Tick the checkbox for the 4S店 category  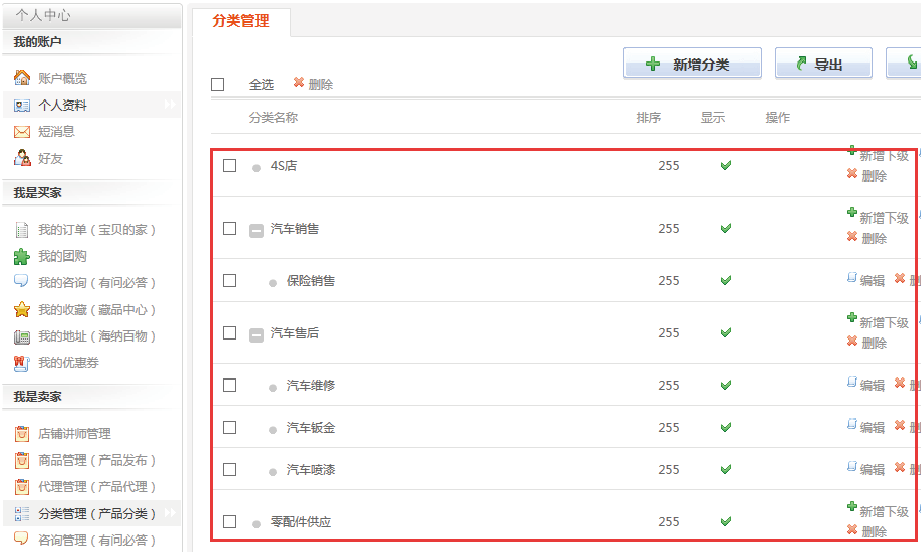pos(230,166)
